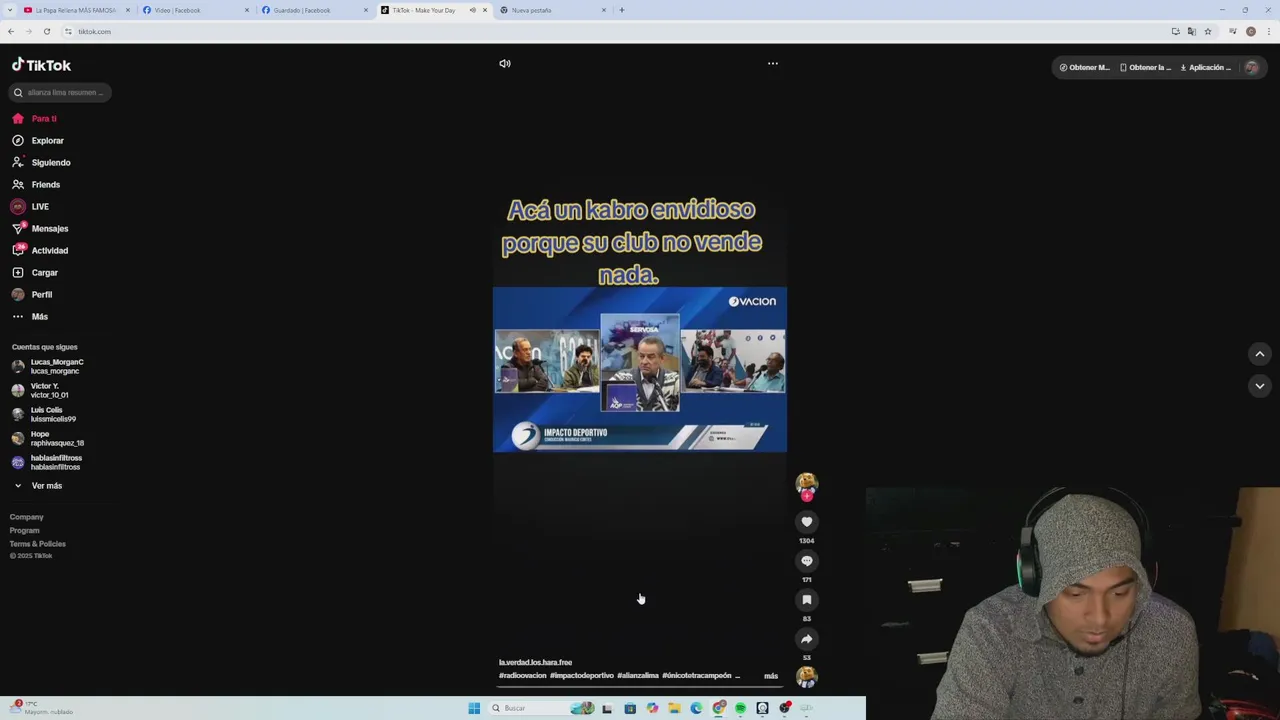The width and height of the screenshot is (1280, 720).
Task: Click the #impactodeportivo hashtag
Action: [582, 676]
